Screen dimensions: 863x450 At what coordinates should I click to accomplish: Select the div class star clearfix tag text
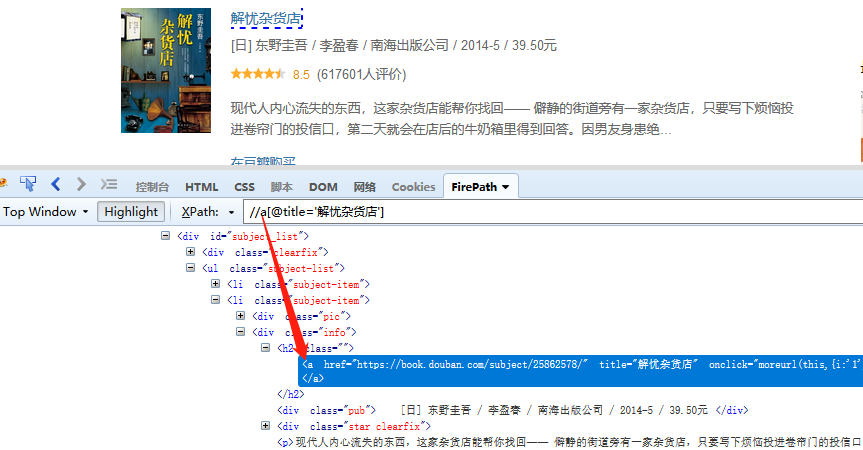point(353,426)
